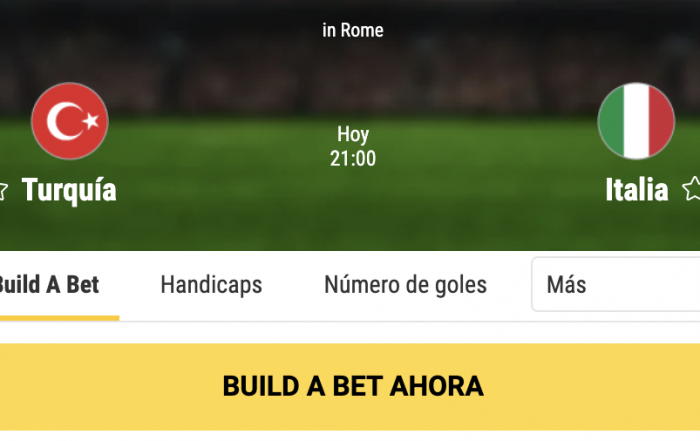Screen dimensions: 700x441
Task: Toggle the favorite star beside Italia
Action: (x=692, y=189)
